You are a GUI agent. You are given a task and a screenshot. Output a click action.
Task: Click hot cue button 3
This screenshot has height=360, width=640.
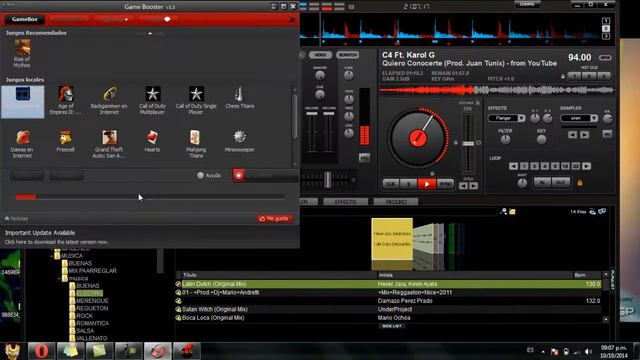[604, 76]
